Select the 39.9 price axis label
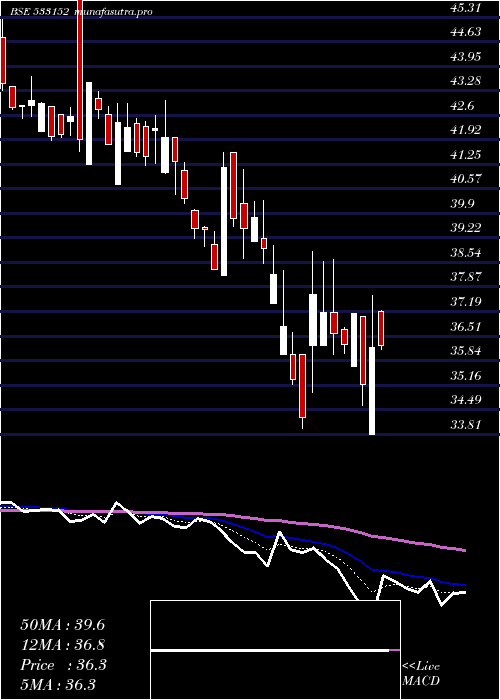The height and width of the screenshot is (700, 500). click(462, 204)
